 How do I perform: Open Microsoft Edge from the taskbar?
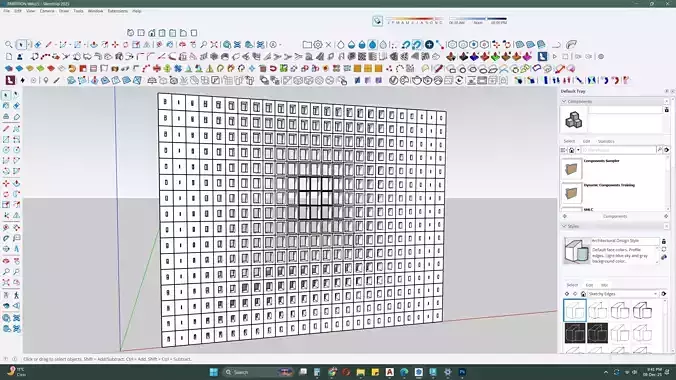coord(404,372)
